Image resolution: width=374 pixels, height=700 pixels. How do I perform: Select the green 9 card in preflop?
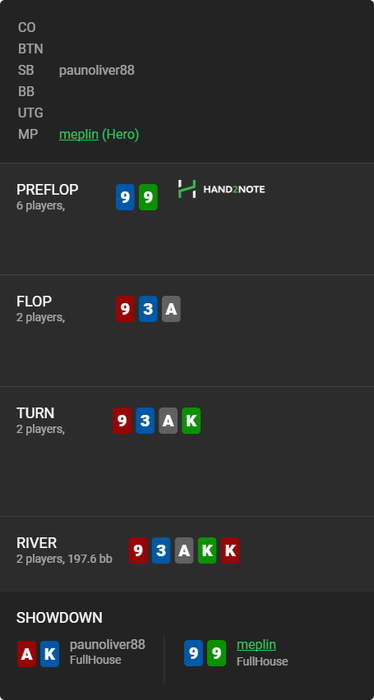pyautogui.click(x=148, y=197)
